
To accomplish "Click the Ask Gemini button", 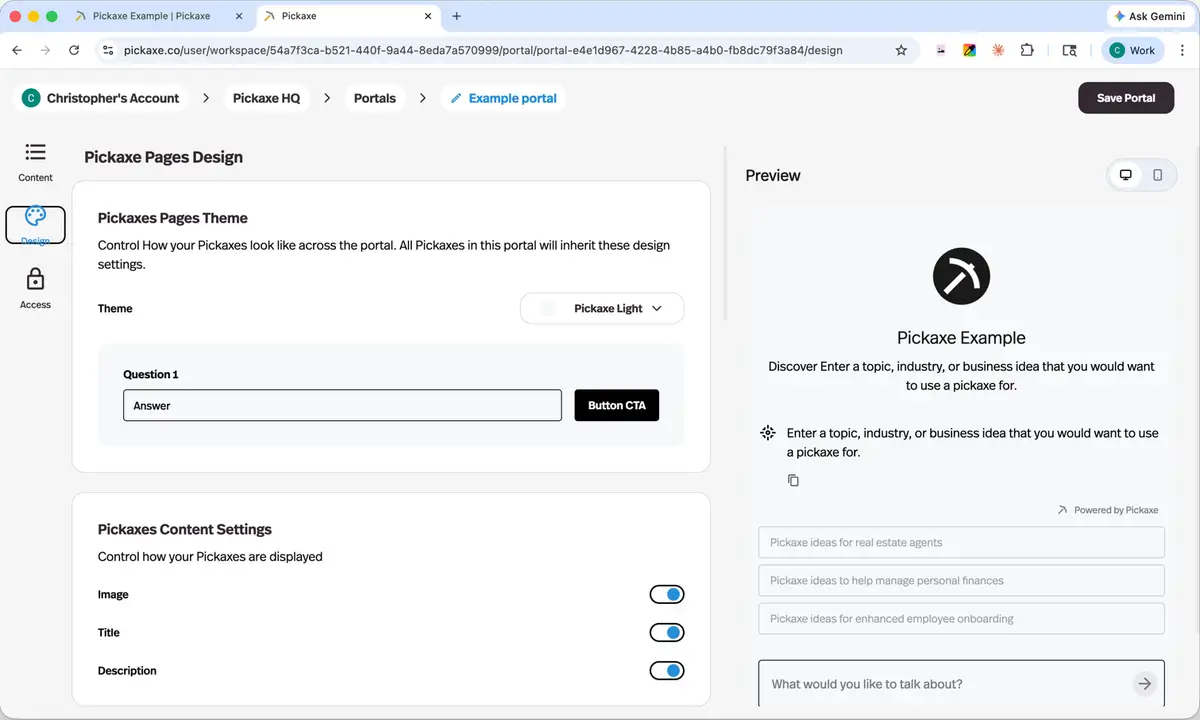I will pos(1149,16).
